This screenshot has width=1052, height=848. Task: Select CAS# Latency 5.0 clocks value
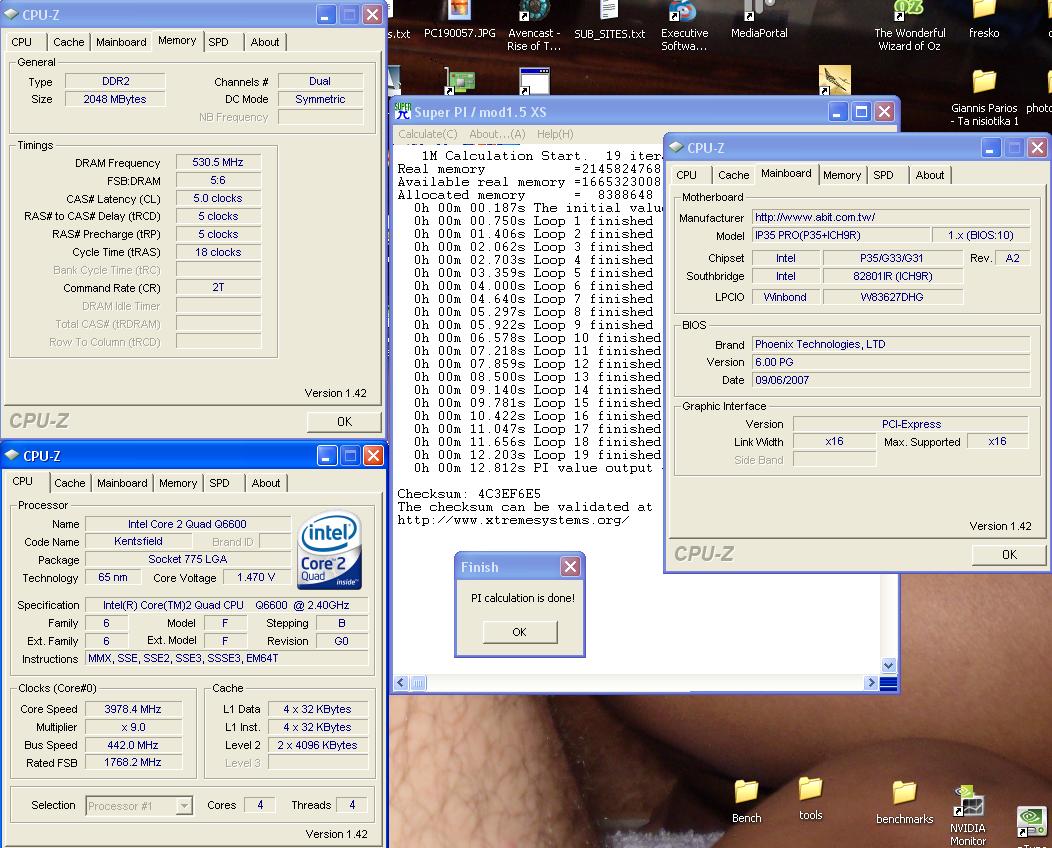[218, 199]
